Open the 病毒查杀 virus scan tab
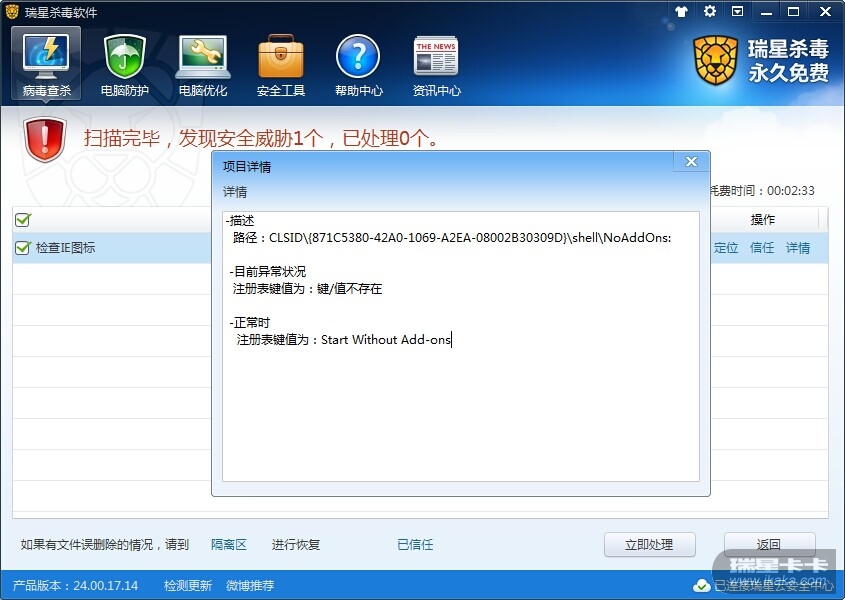The height and width of the screenshot is (600, 845). click(46, 64)
